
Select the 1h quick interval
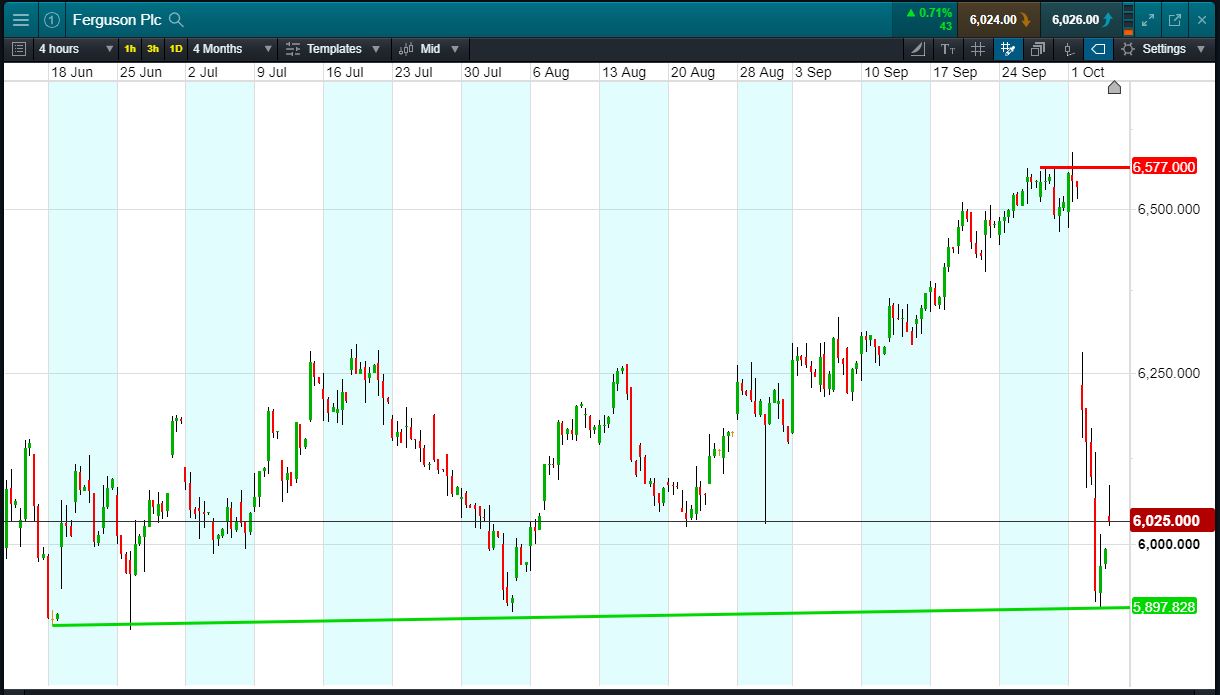[x=130, y=49]
